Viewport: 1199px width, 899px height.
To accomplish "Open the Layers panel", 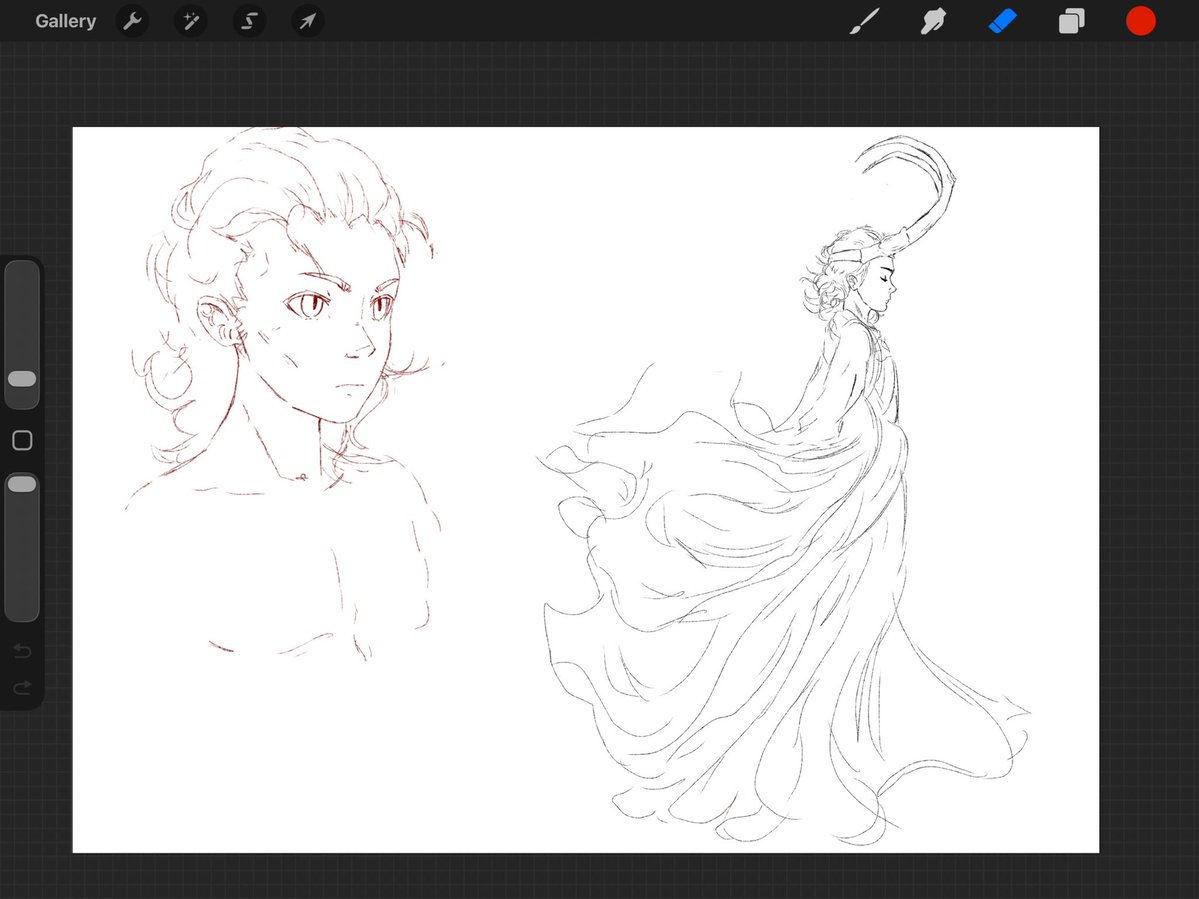I will coord(1071,21).
